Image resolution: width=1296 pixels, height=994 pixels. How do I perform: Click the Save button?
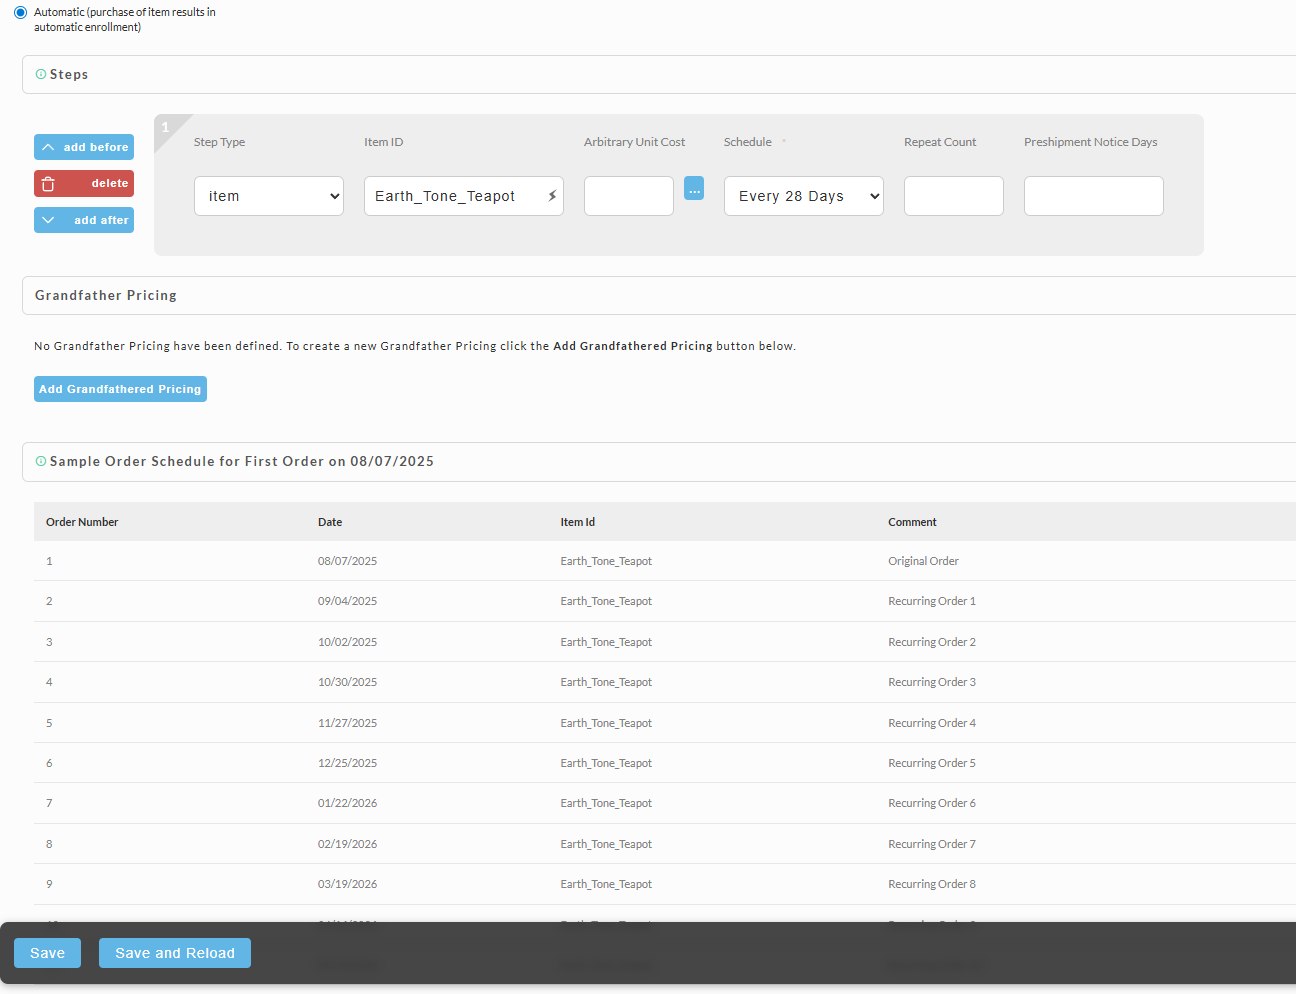tap(47, 953)
